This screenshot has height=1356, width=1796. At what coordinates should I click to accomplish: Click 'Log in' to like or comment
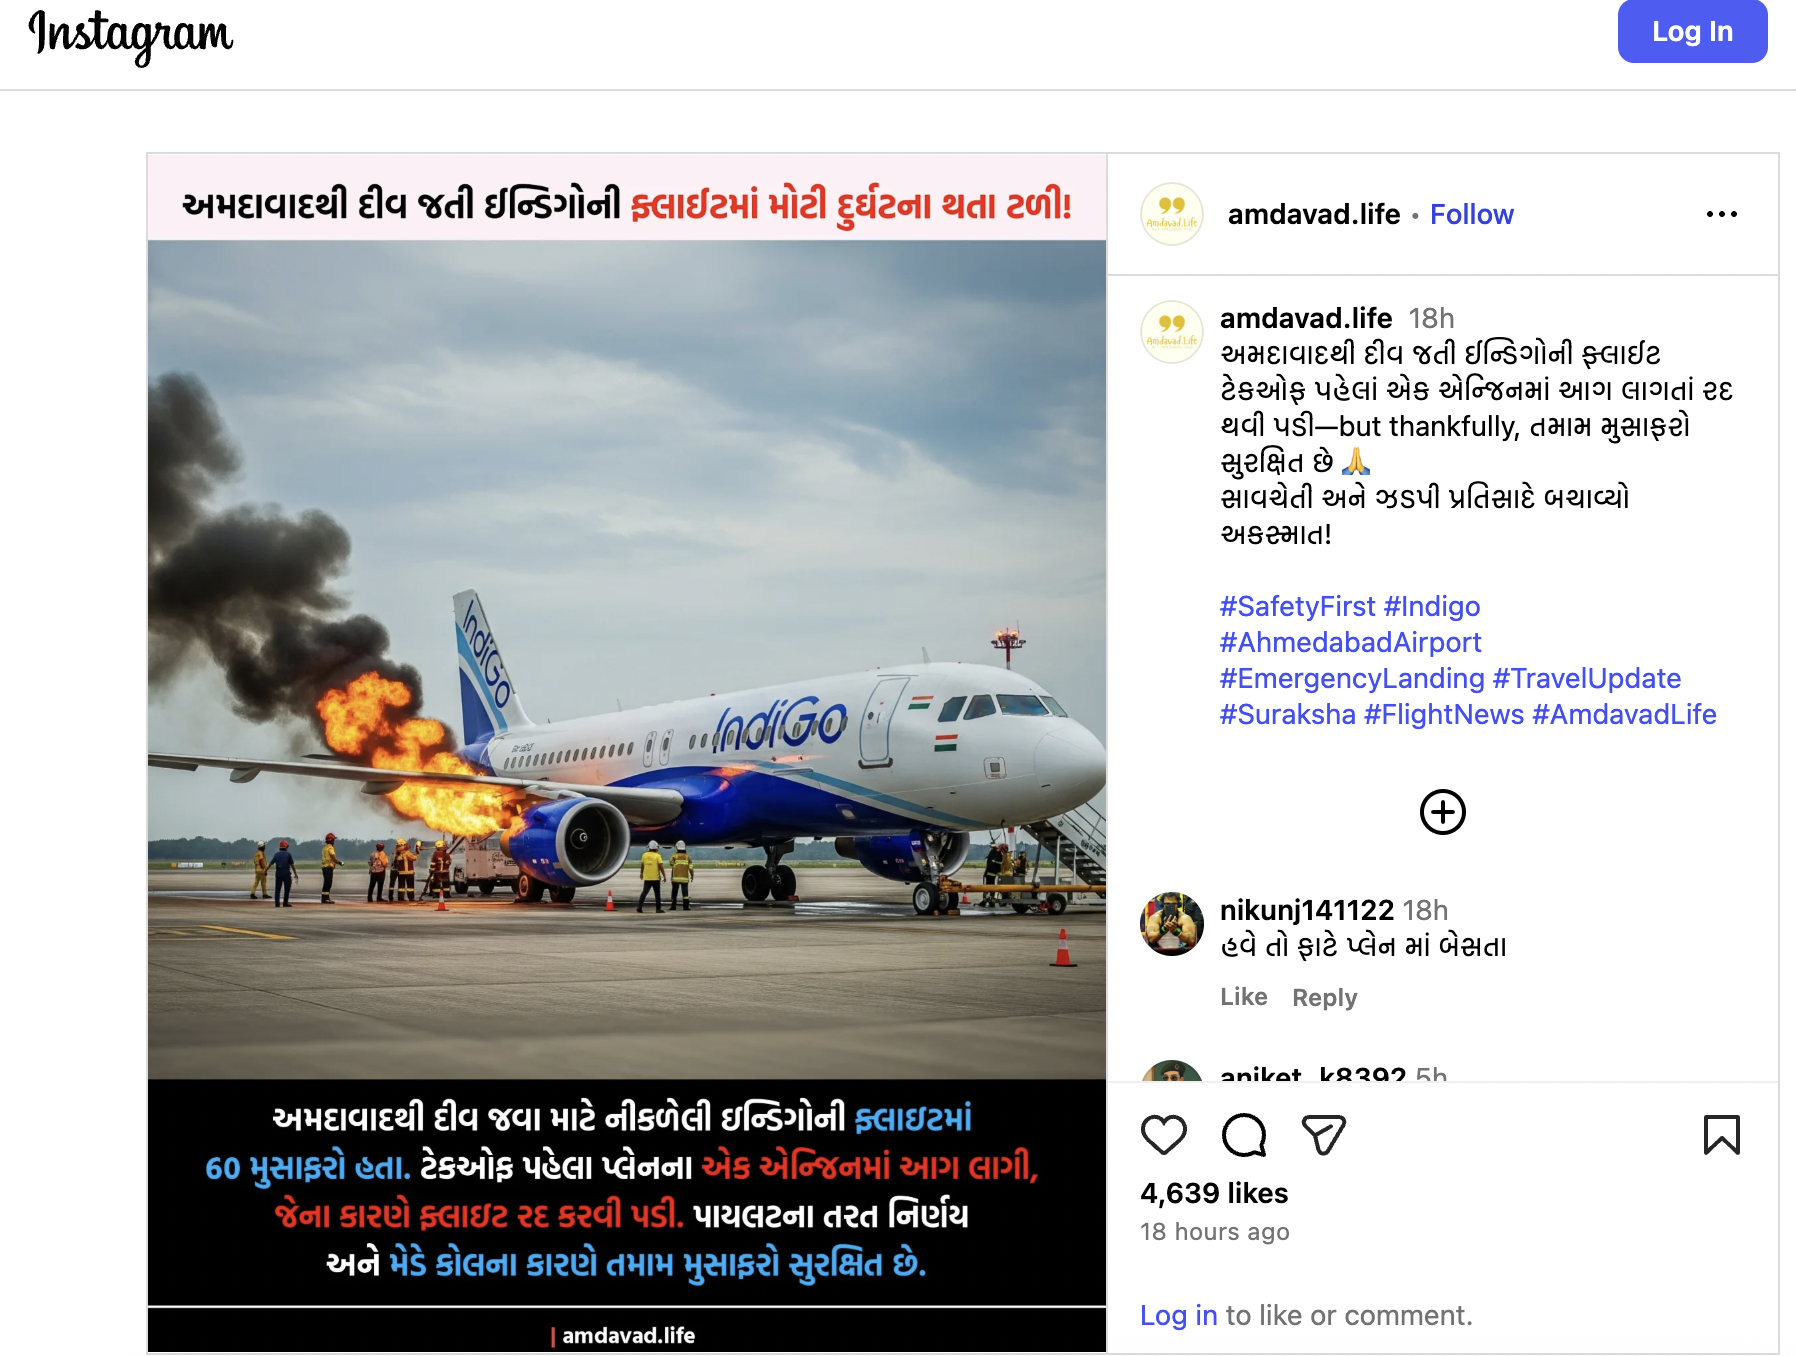(x=1178, y=1315)
